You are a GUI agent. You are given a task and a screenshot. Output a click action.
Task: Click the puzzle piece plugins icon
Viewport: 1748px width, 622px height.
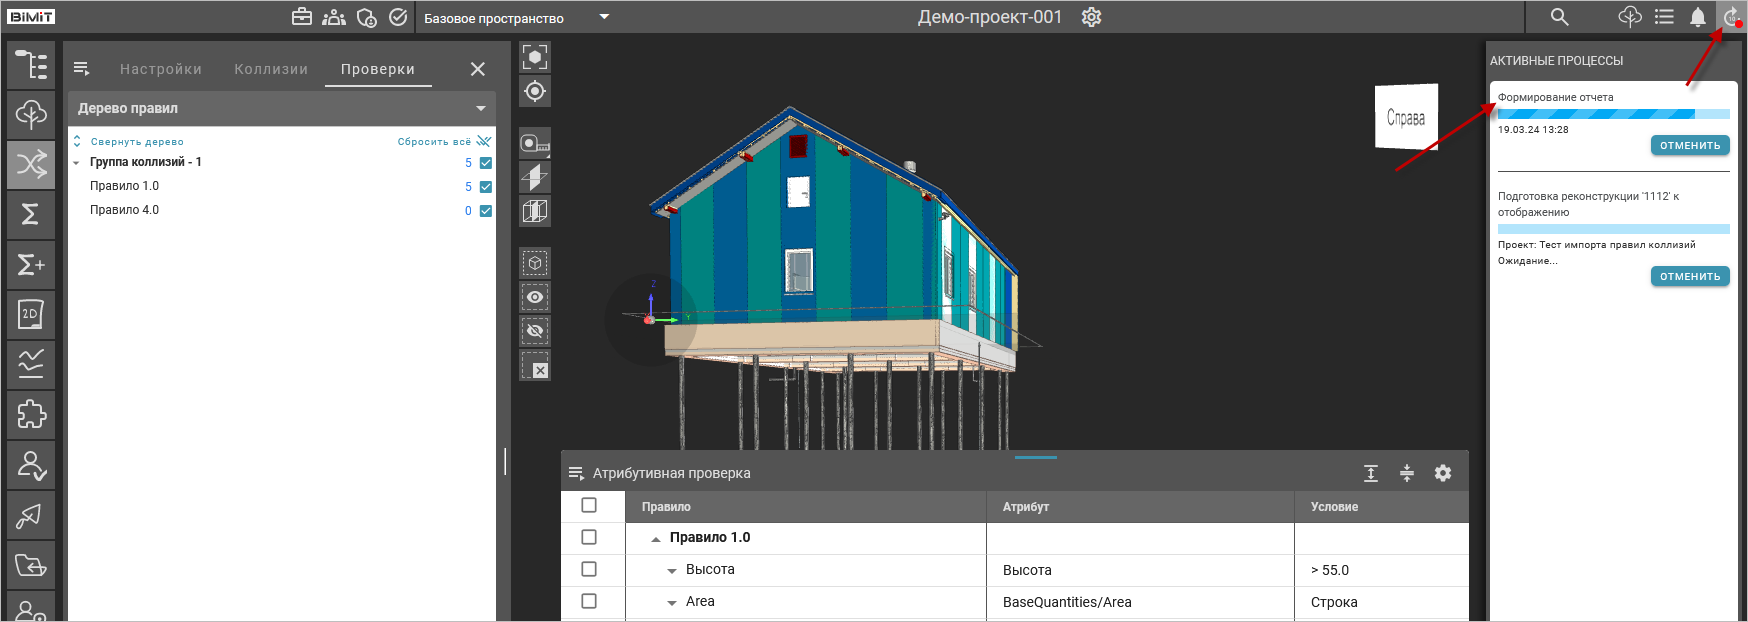point(31,415)
